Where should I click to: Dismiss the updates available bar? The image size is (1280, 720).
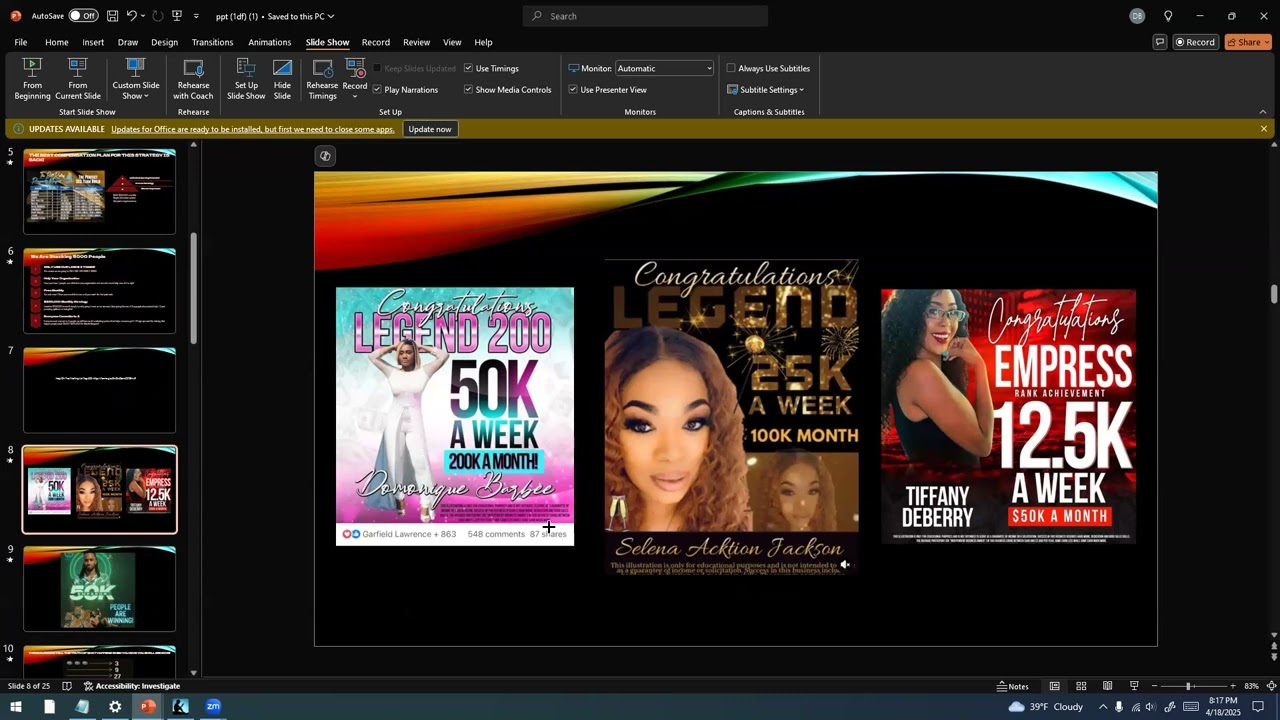[x=1264, y=129]
